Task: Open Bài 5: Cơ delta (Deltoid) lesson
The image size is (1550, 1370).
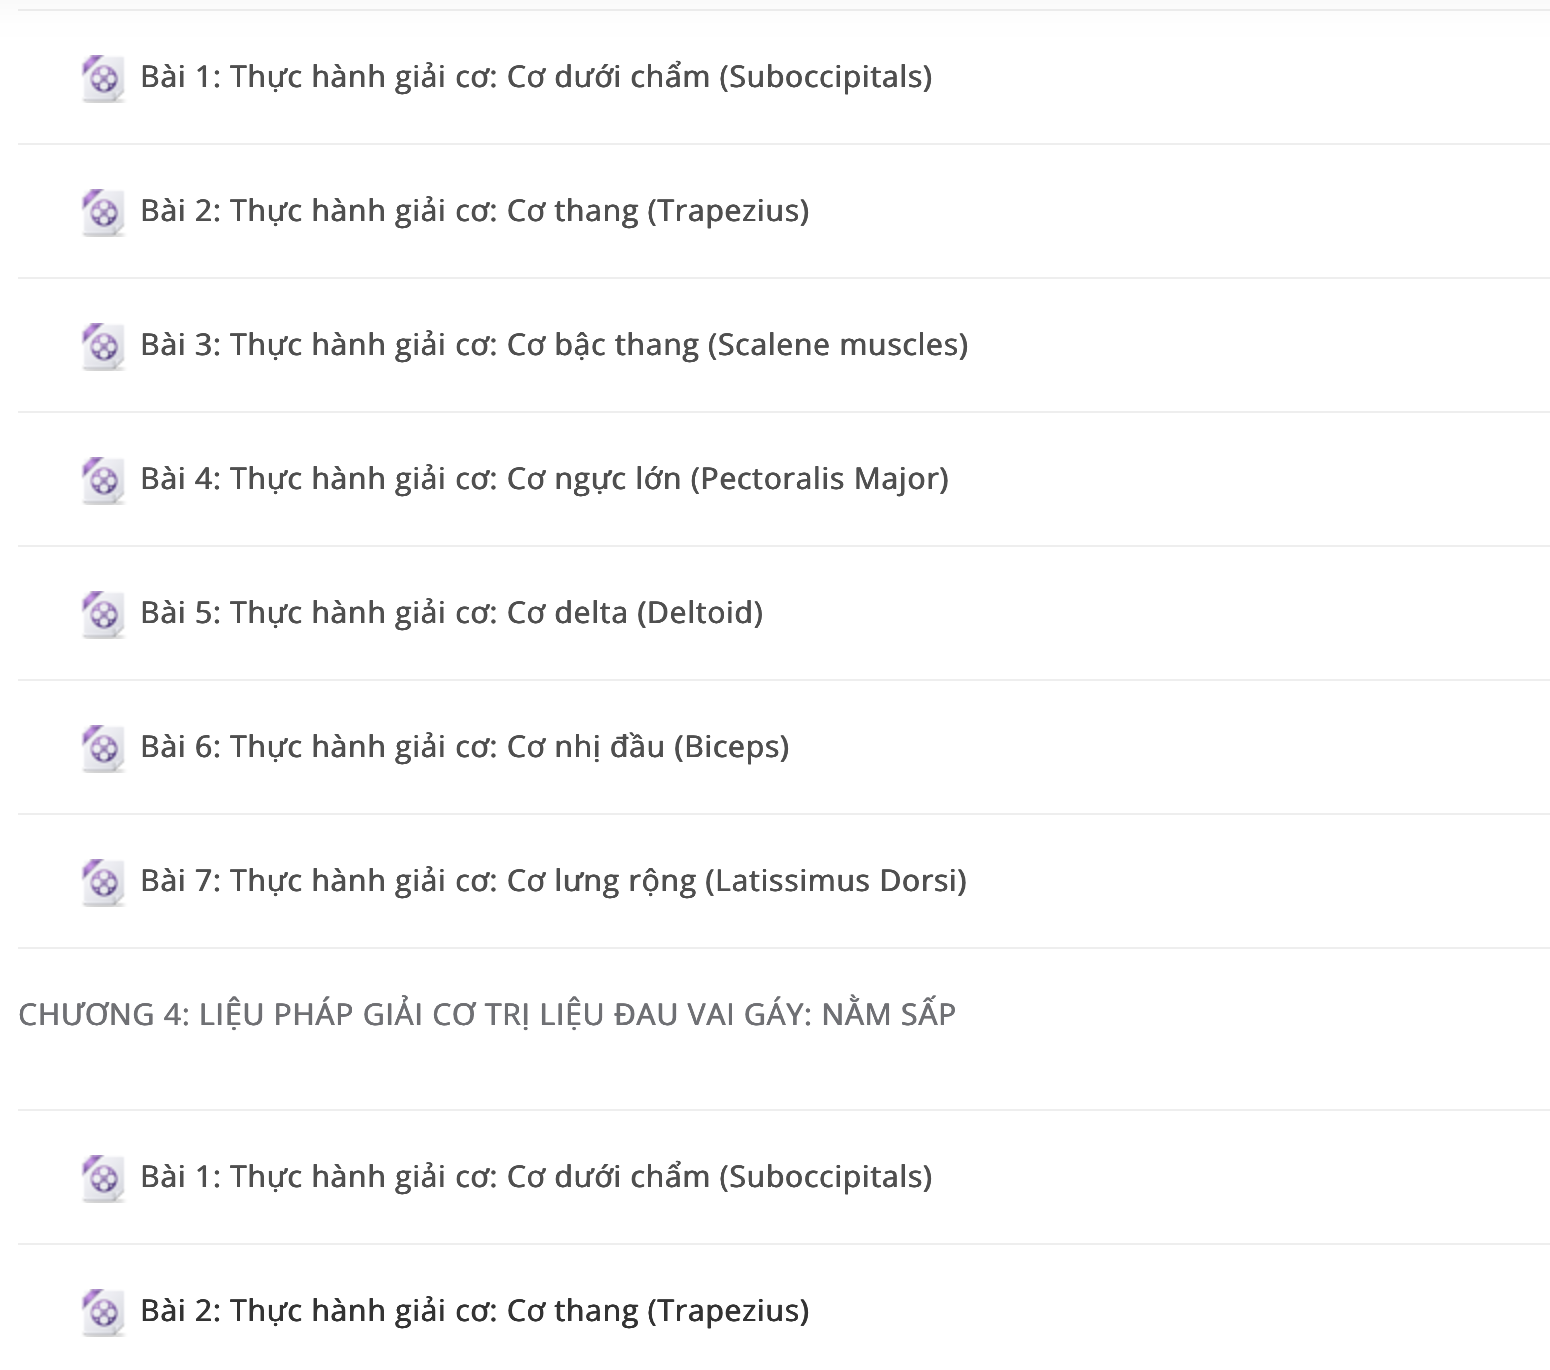Action: coord(452,613)
